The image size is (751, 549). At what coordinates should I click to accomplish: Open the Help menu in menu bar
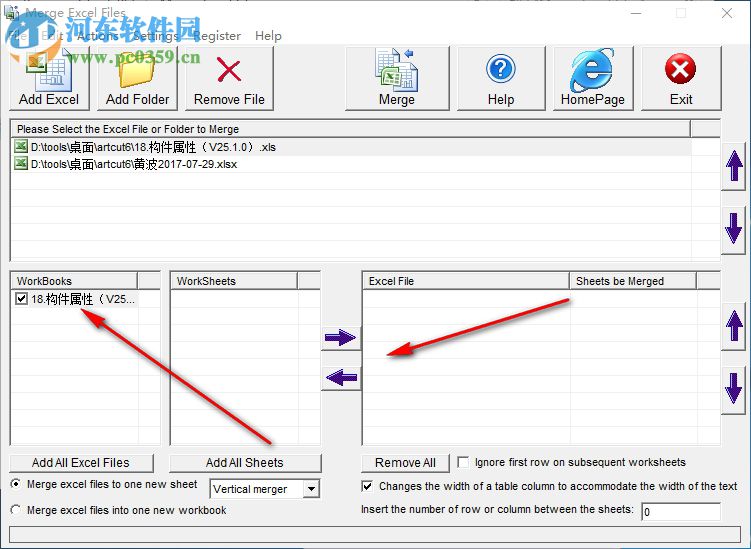point(268,36)
